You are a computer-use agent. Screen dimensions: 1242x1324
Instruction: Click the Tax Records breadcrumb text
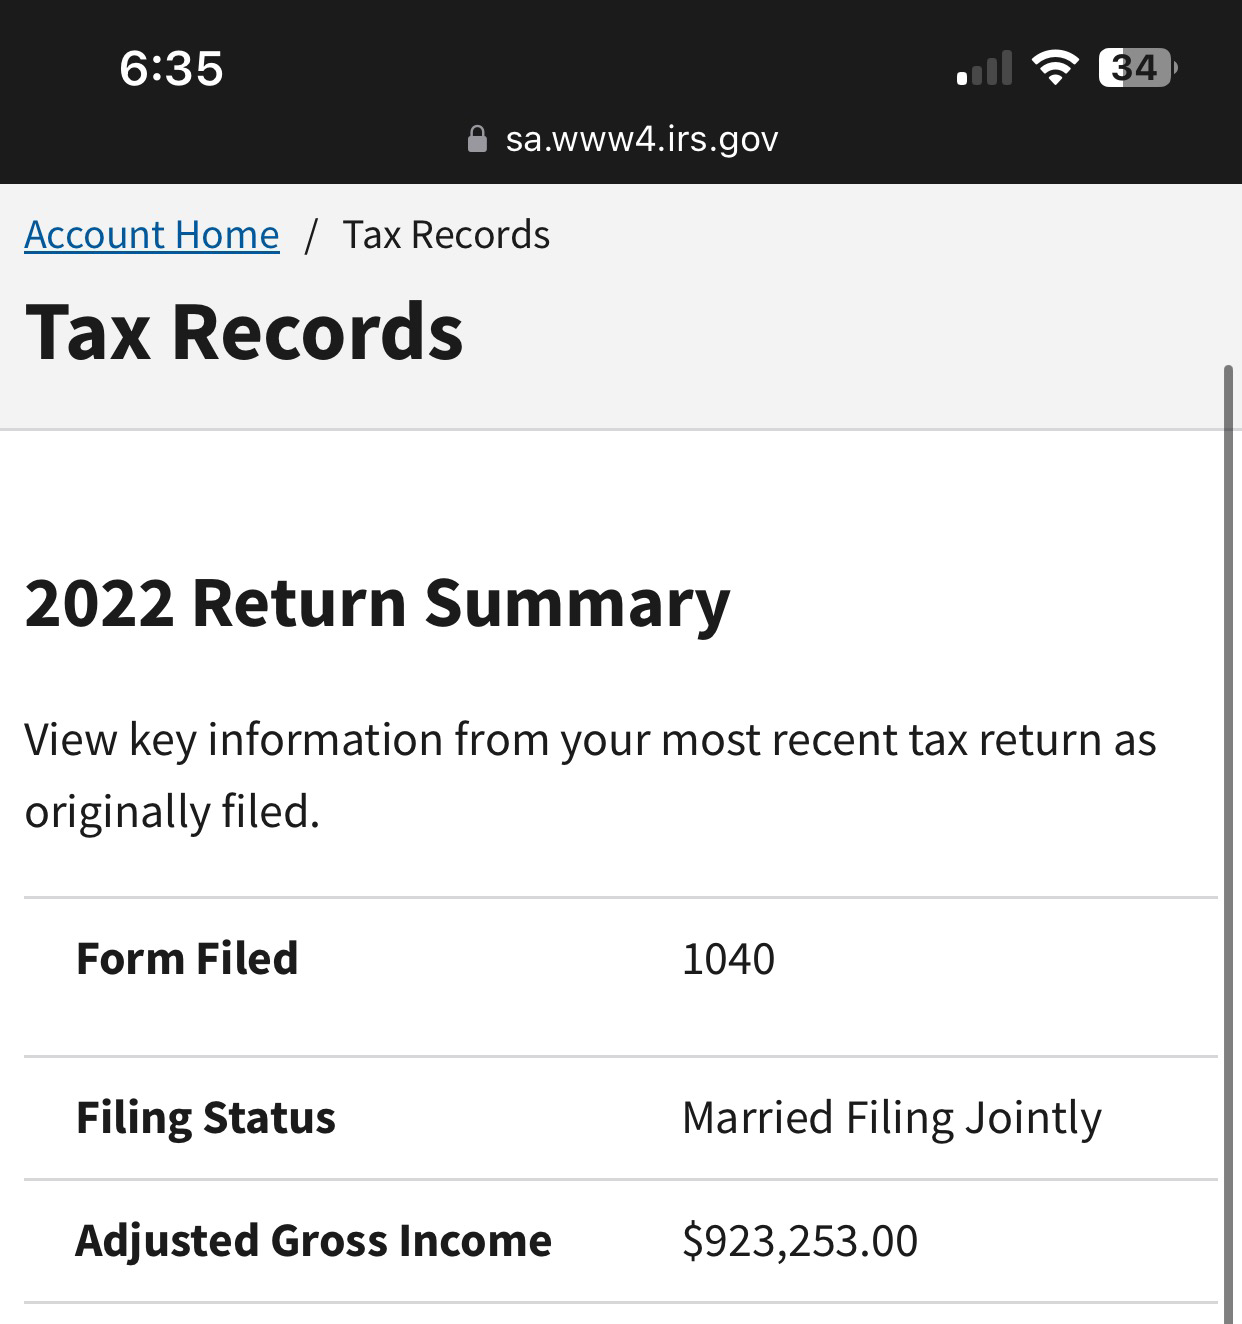(446, 235)
